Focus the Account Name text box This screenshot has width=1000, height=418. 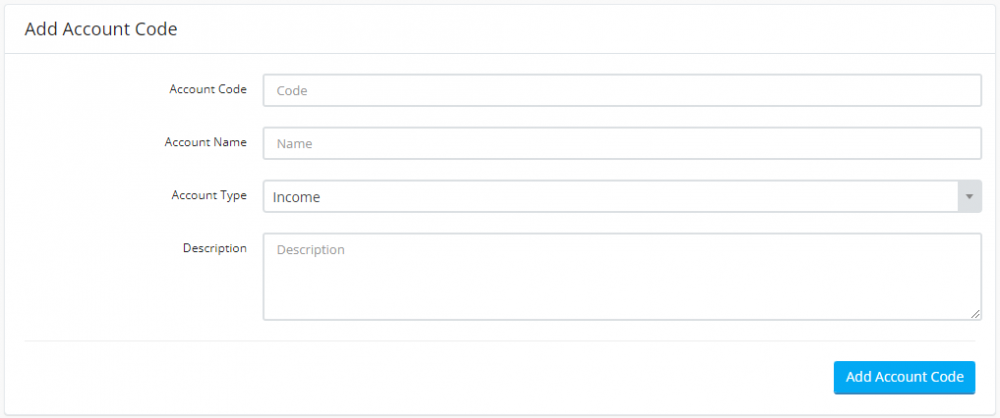621,143
